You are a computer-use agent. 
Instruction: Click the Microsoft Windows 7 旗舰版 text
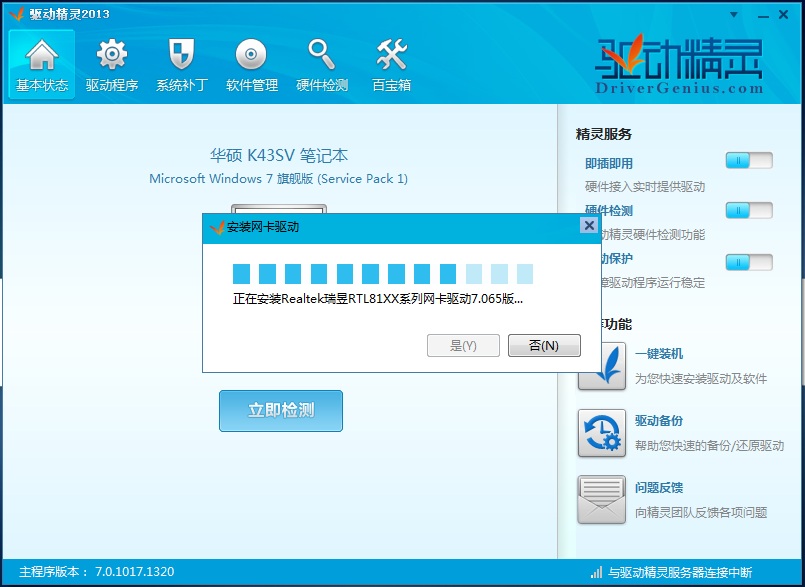(278, 179)
